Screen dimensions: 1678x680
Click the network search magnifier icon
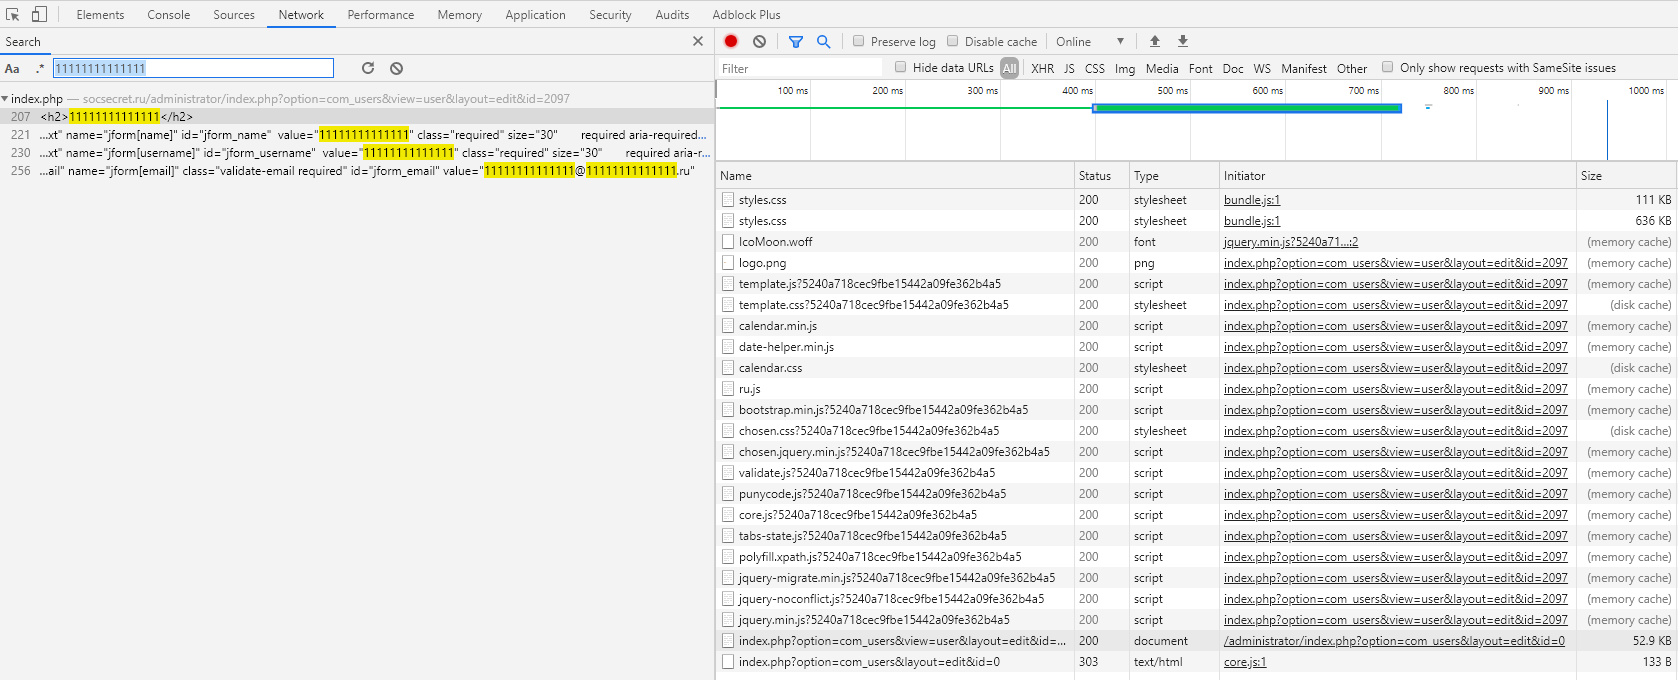click(823, 41)
